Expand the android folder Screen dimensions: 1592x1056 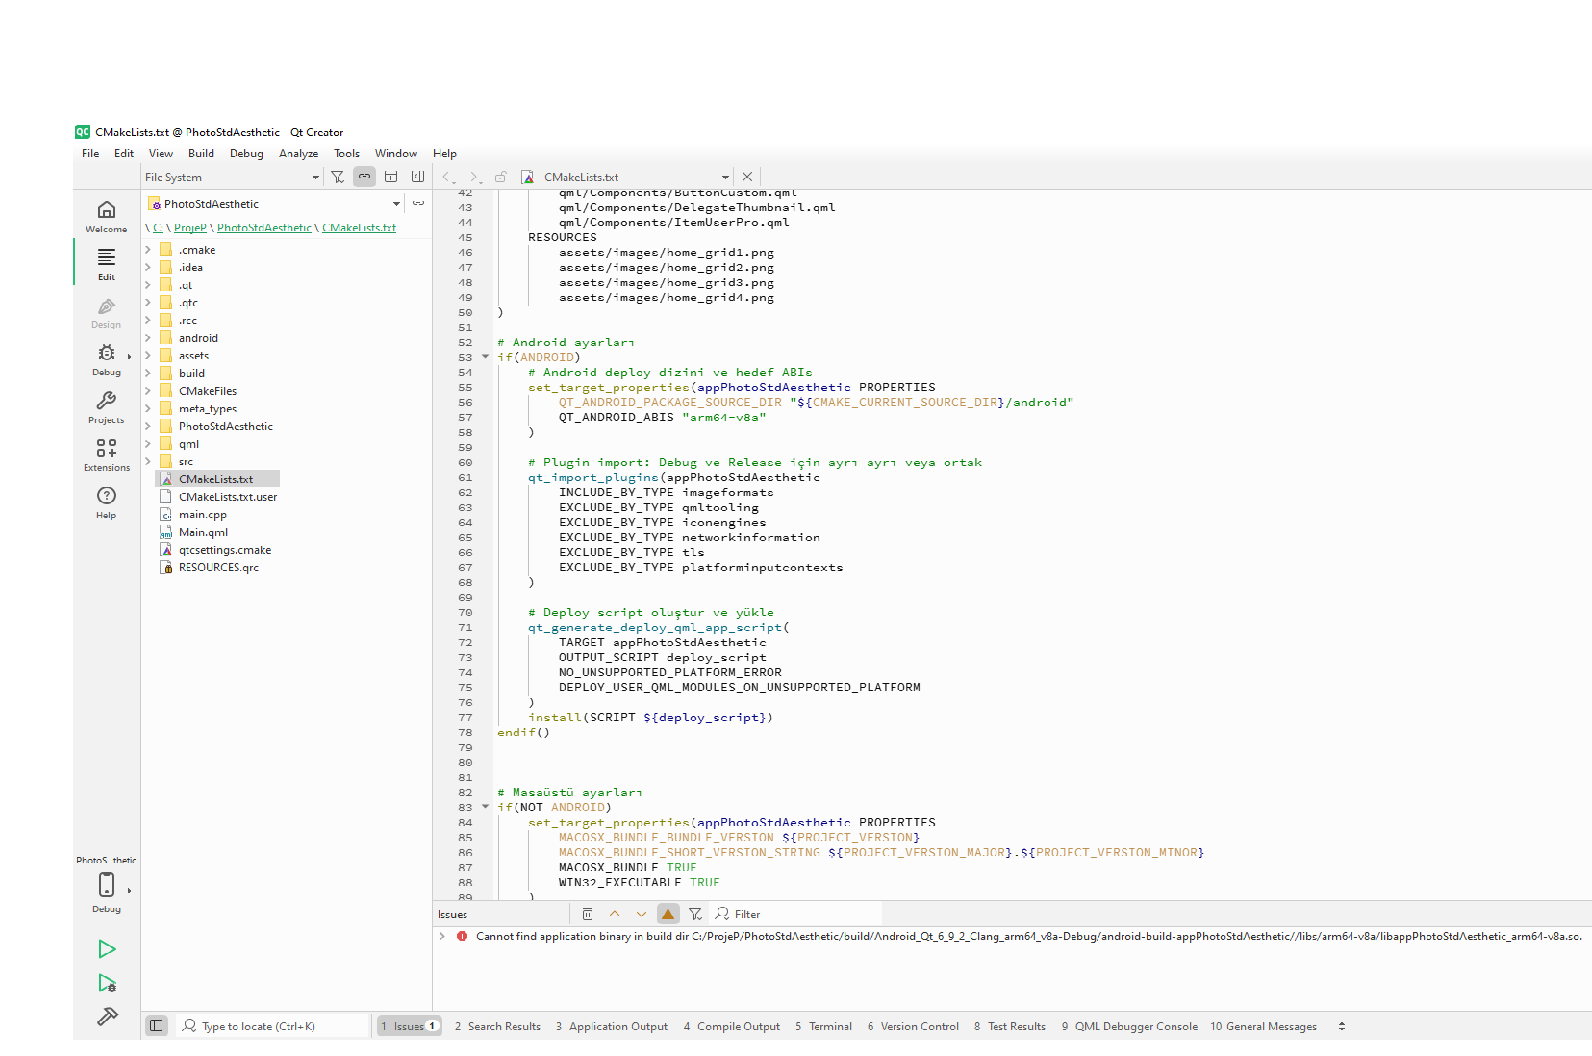148,338
